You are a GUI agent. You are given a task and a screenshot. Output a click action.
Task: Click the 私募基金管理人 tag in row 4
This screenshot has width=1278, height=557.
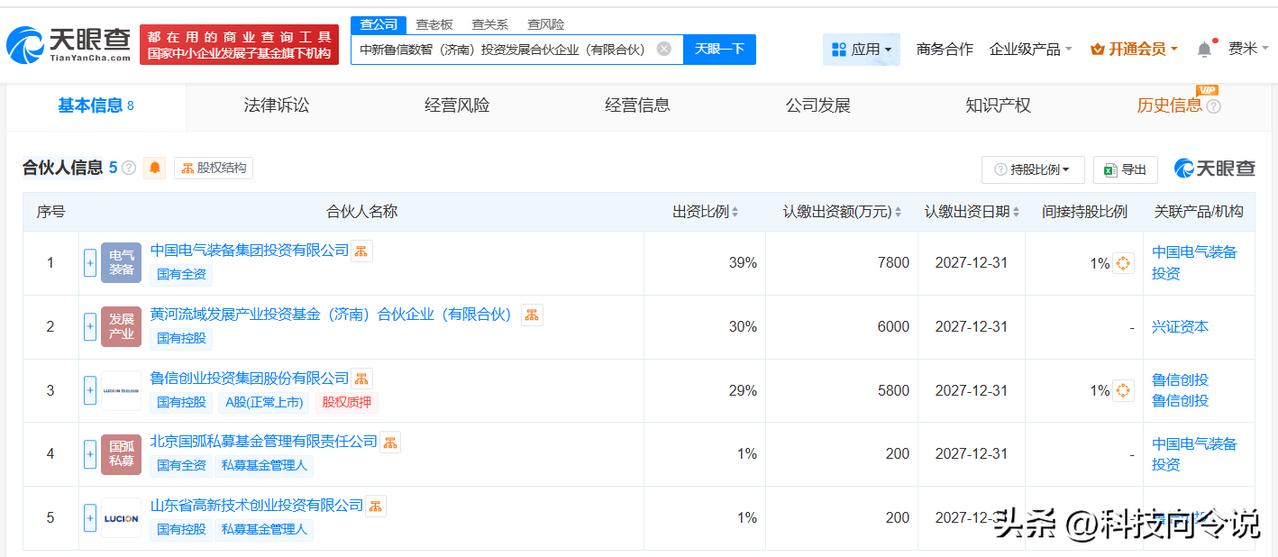point(264,465)
